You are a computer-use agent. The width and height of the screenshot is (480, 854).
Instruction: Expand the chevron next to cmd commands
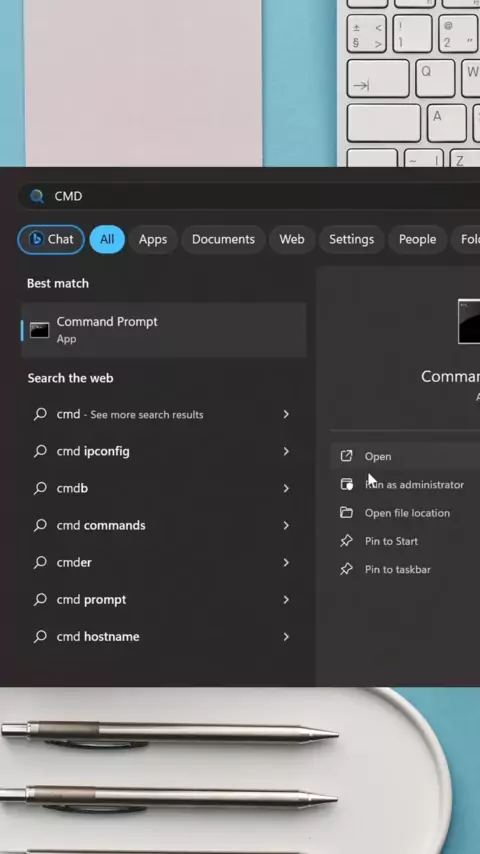point(286,526)
